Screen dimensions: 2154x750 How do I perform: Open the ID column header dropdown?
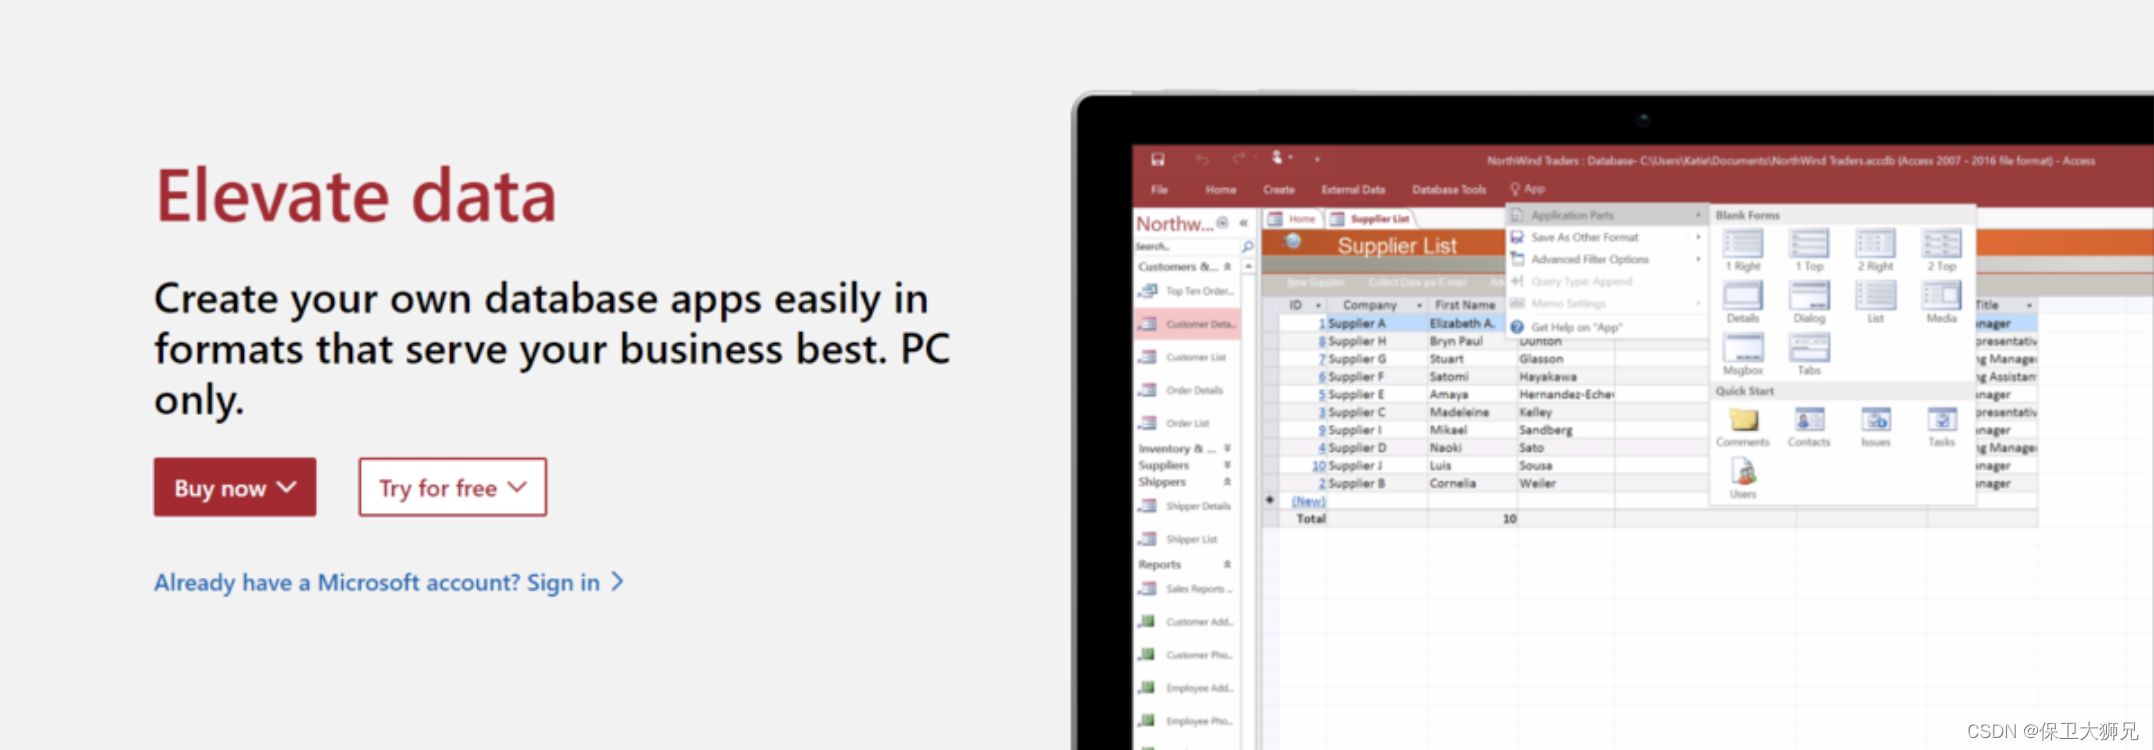tap(1318, 305)
